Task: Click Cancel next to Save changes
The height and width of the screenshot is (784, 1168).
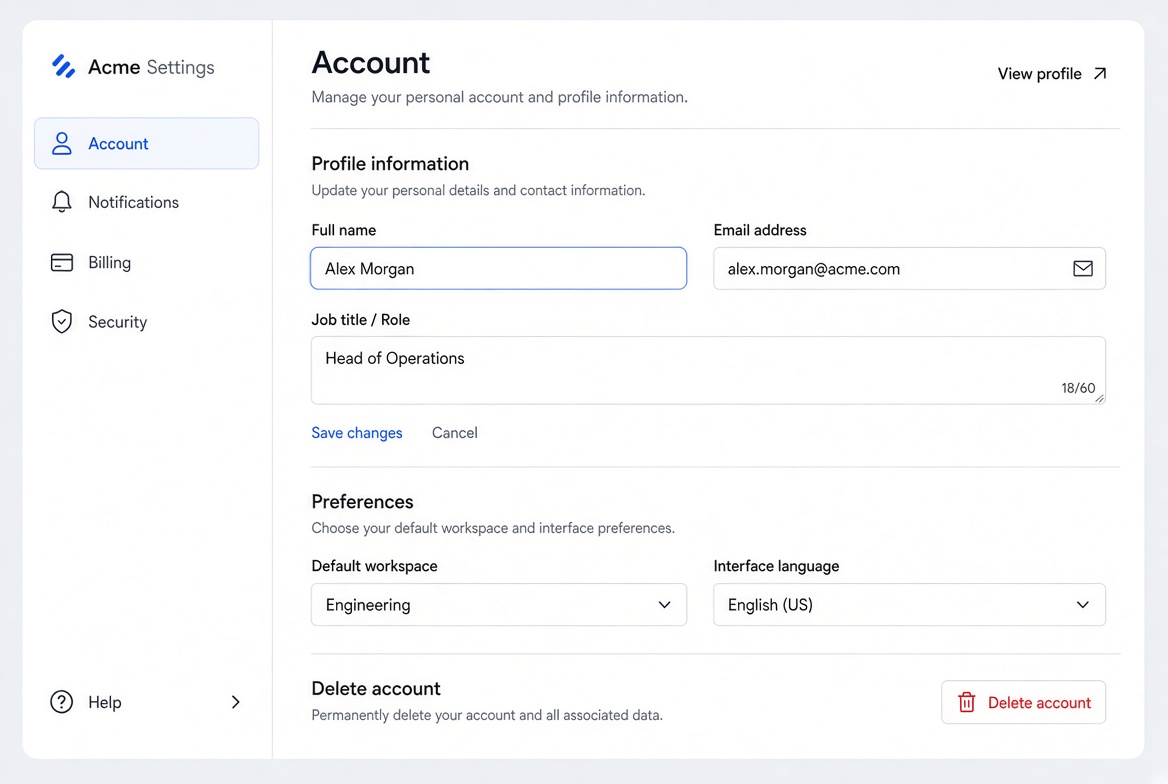Action: (454, 433)
